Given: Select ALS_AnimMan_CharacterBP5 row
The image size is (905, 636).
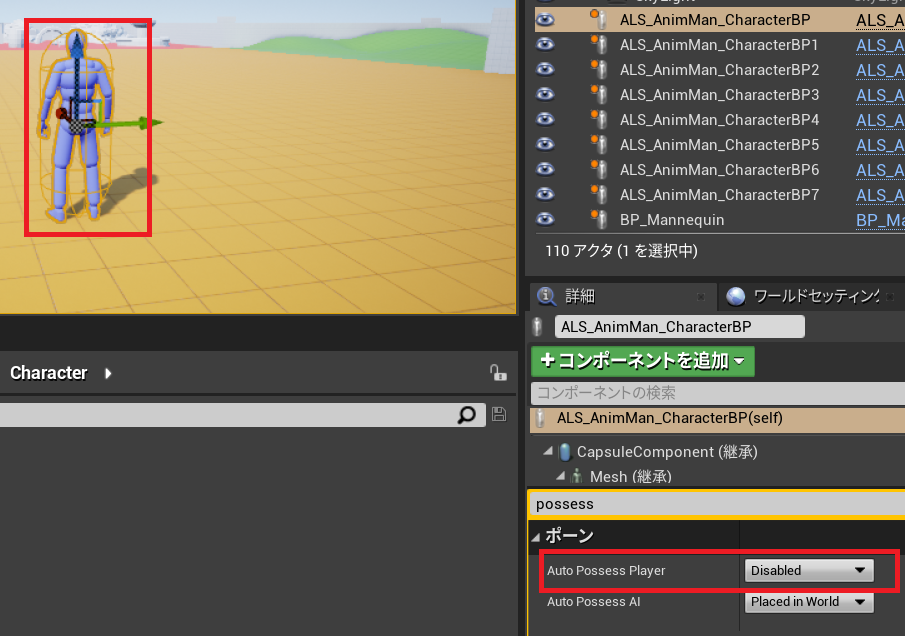Looking at the screenshot, I should pos(719,144).
